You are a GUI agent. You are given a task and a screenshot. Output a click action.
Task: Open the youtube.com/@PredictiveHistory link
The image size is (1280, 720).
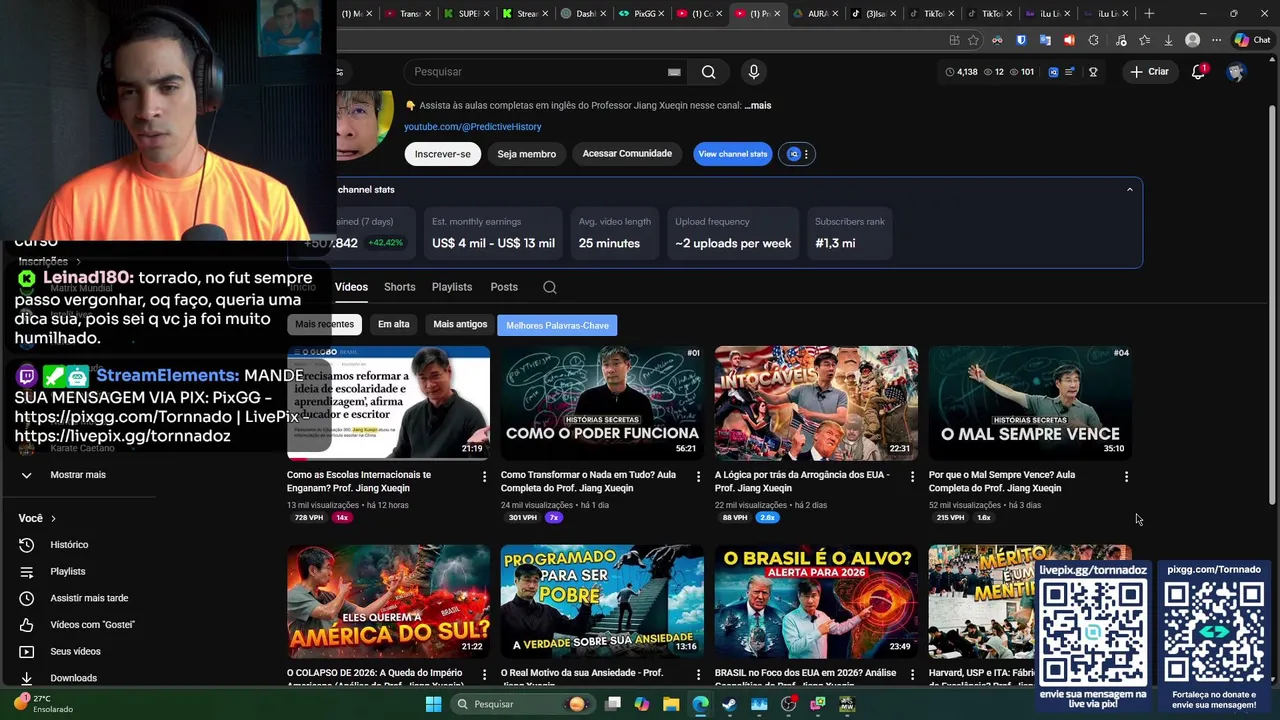pos(472,127)
